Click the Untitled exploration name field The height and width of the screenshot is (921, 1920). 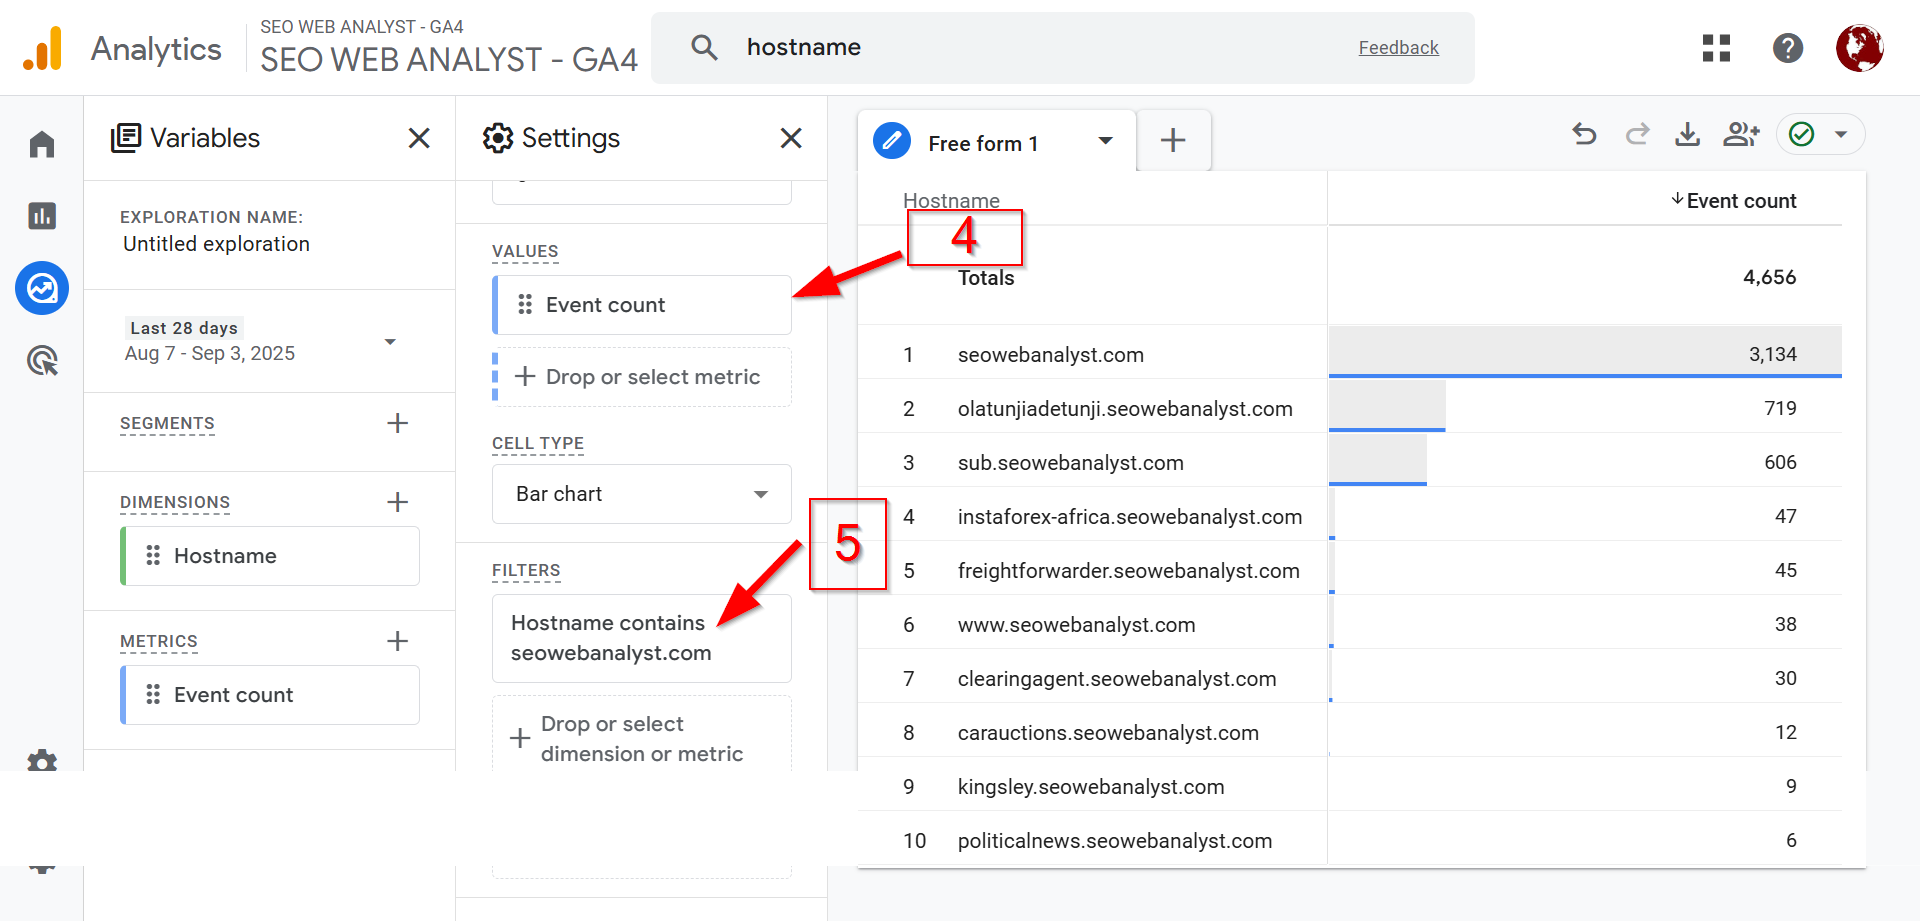click(x=216, y=244)
